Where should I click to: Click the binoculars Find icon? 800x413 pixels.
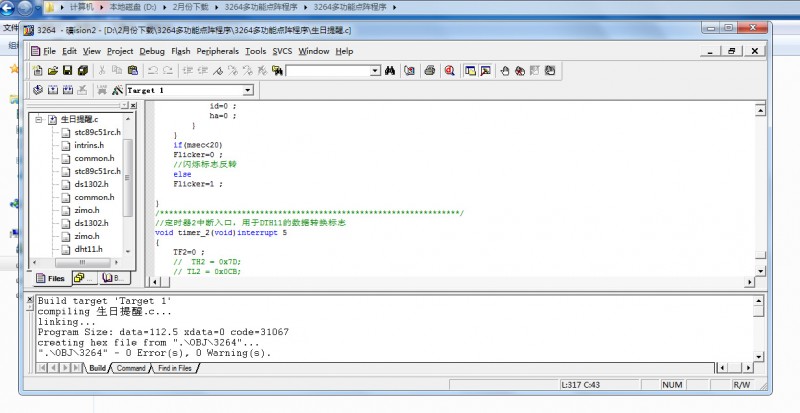coord(392,71)
